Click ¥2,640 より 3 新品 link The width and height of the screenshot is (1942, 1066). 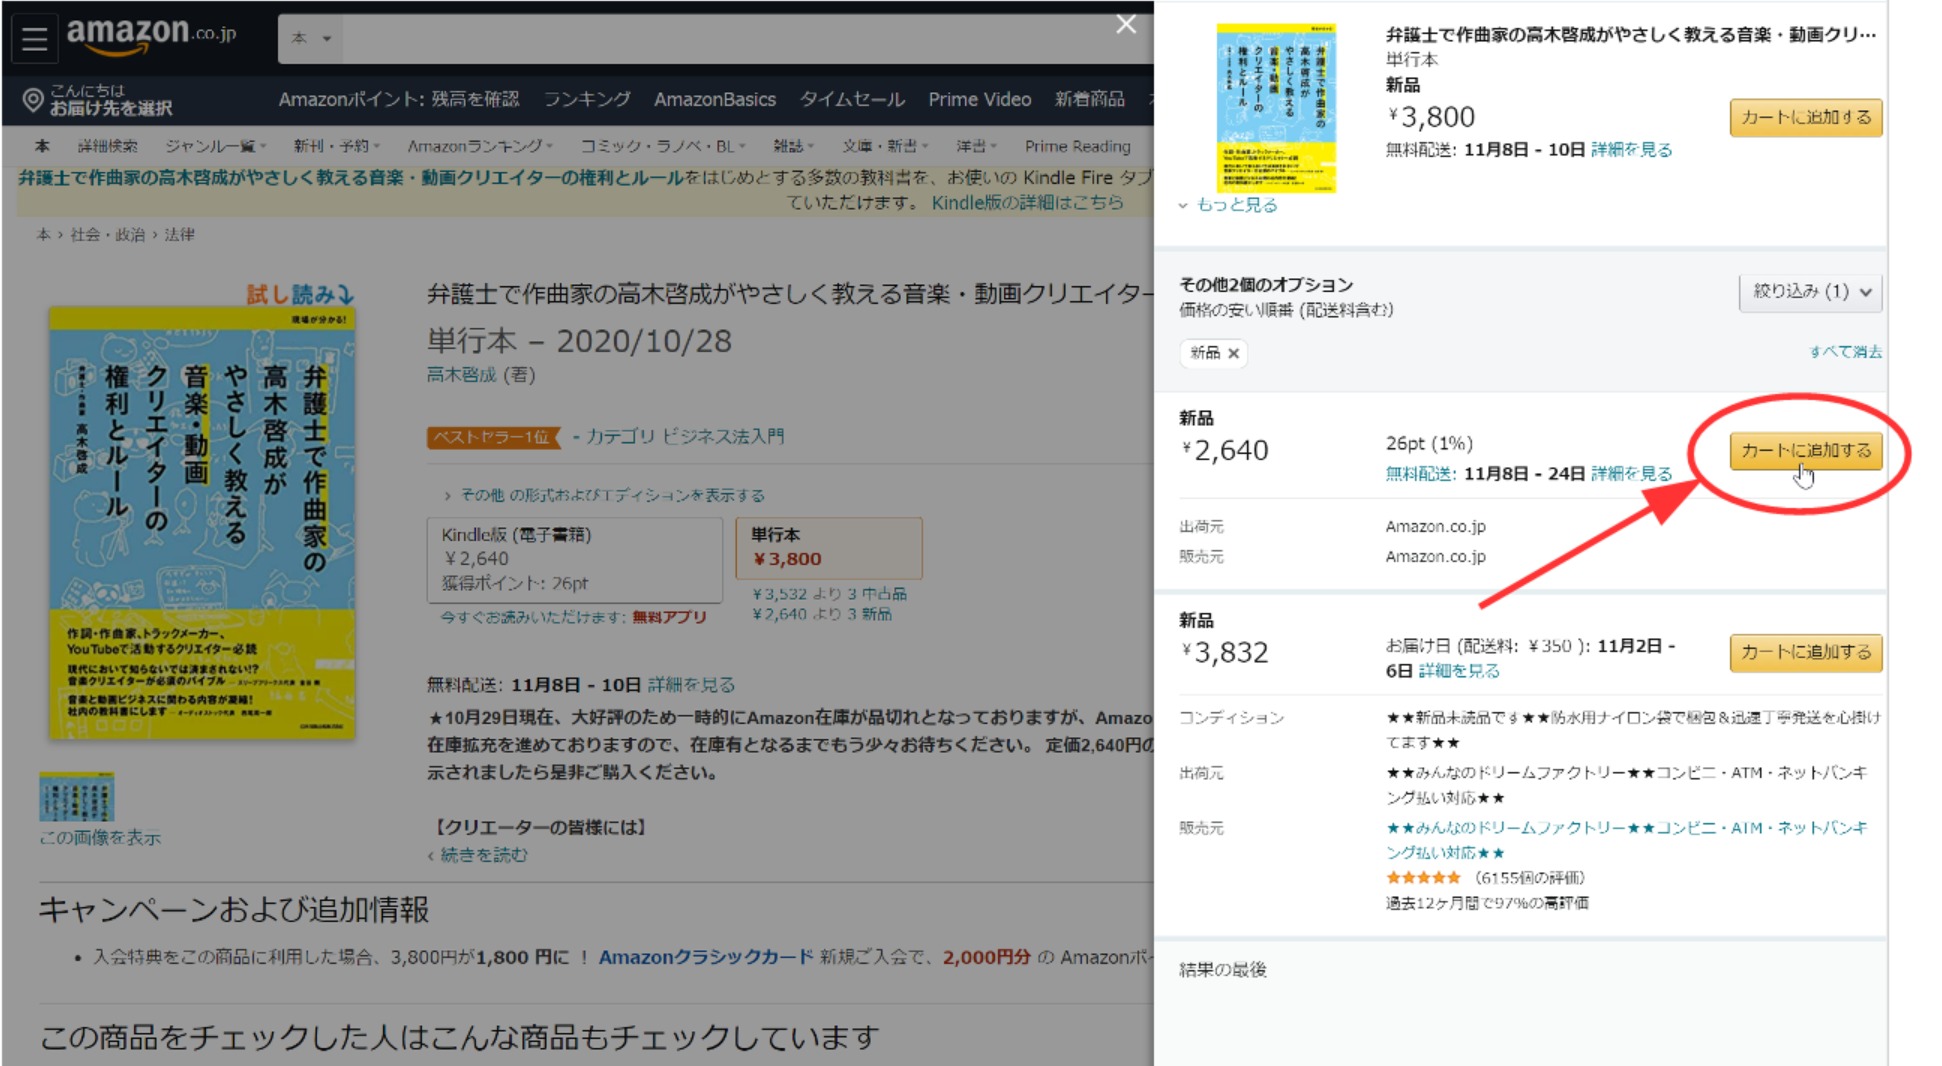point(821,614)
